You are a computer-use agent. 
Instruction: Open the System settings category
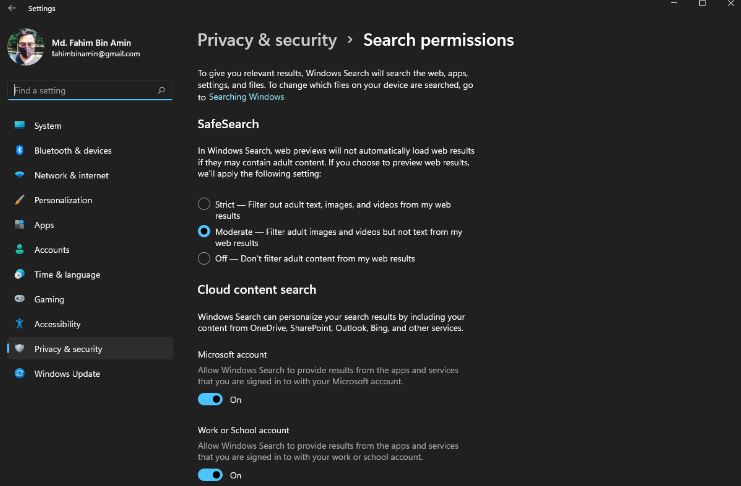90,126
